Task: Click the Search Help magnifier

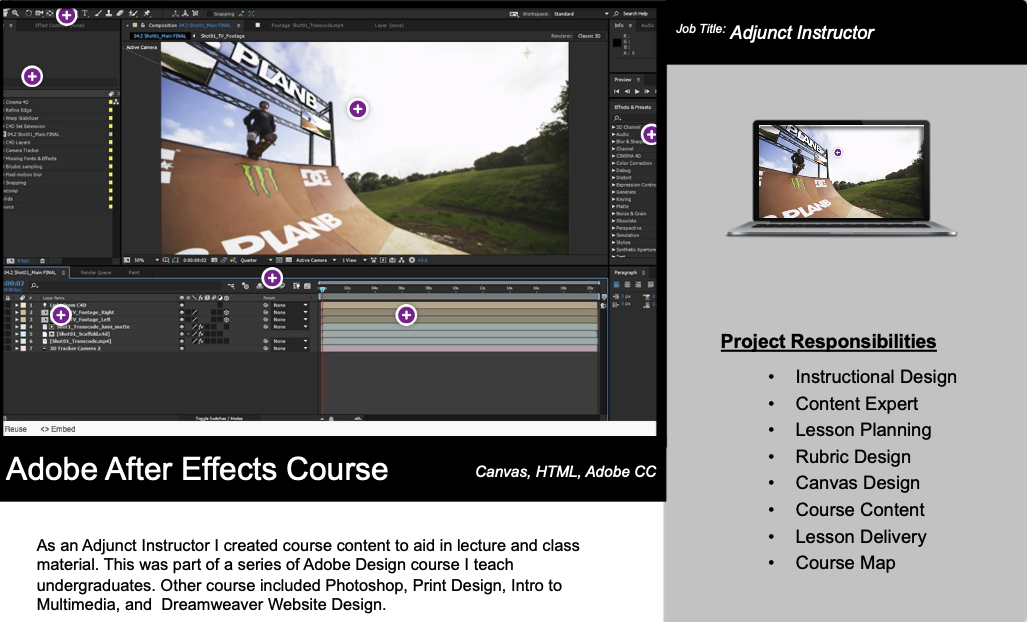Action: (616, 13)
